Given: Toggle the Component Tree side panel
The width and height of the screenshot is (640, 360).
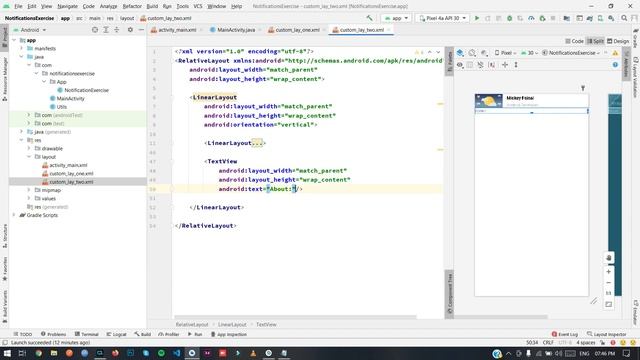Looking at the screenshot, I should click(x=449, y=294).
